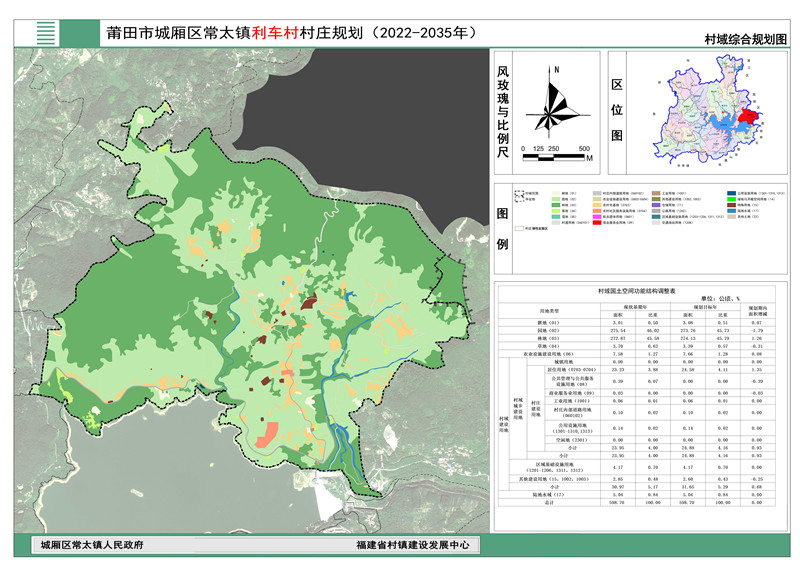
Task: Click the black-and-white scale bar
Action: point(556,157)
